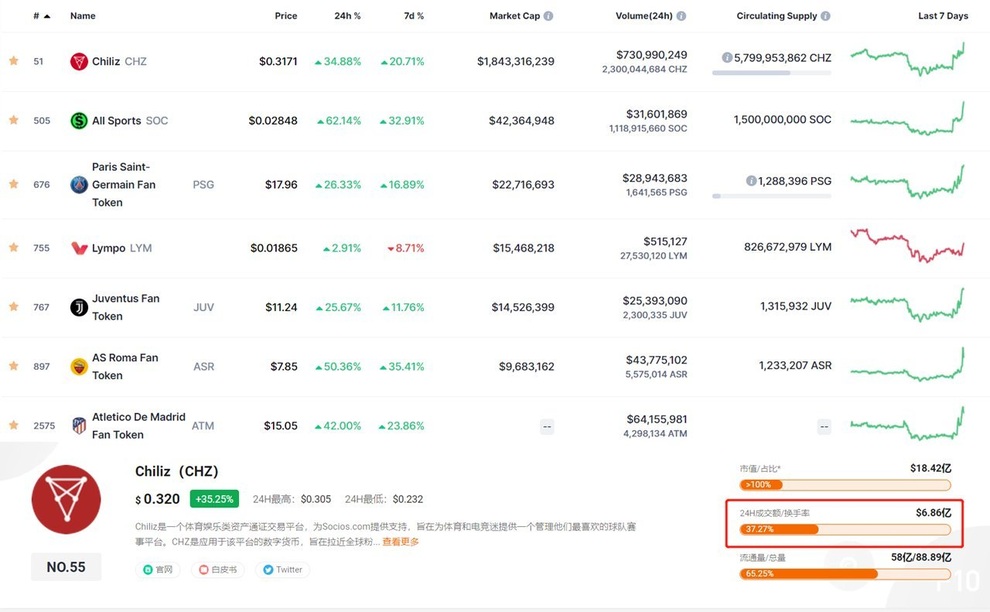Click the NO.55 rank badge

(66, 567)
